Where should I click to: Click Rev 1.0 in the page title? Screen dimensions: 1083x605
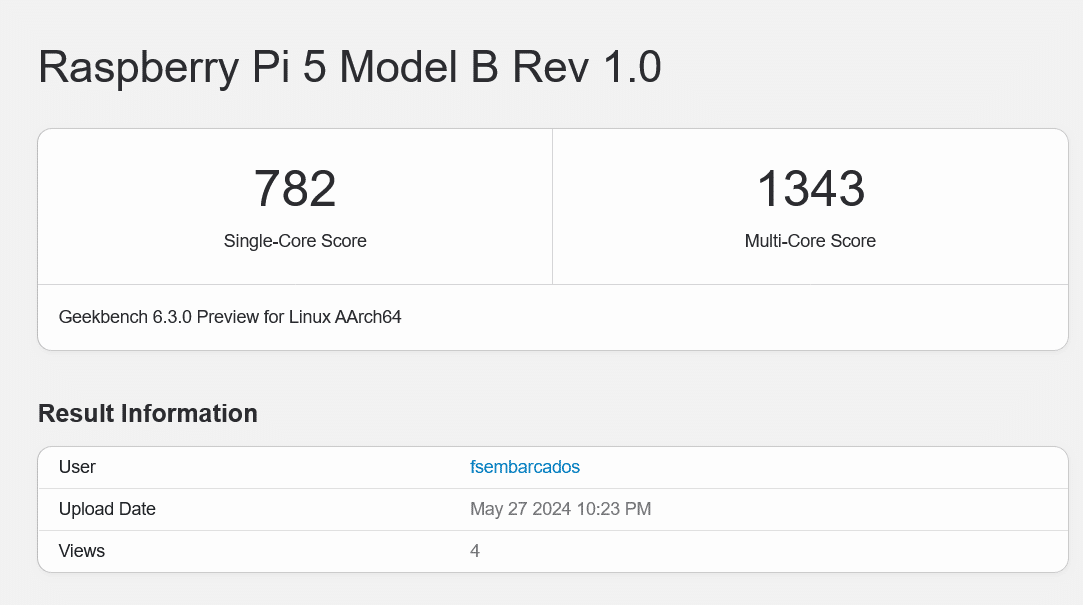(587, 68)
